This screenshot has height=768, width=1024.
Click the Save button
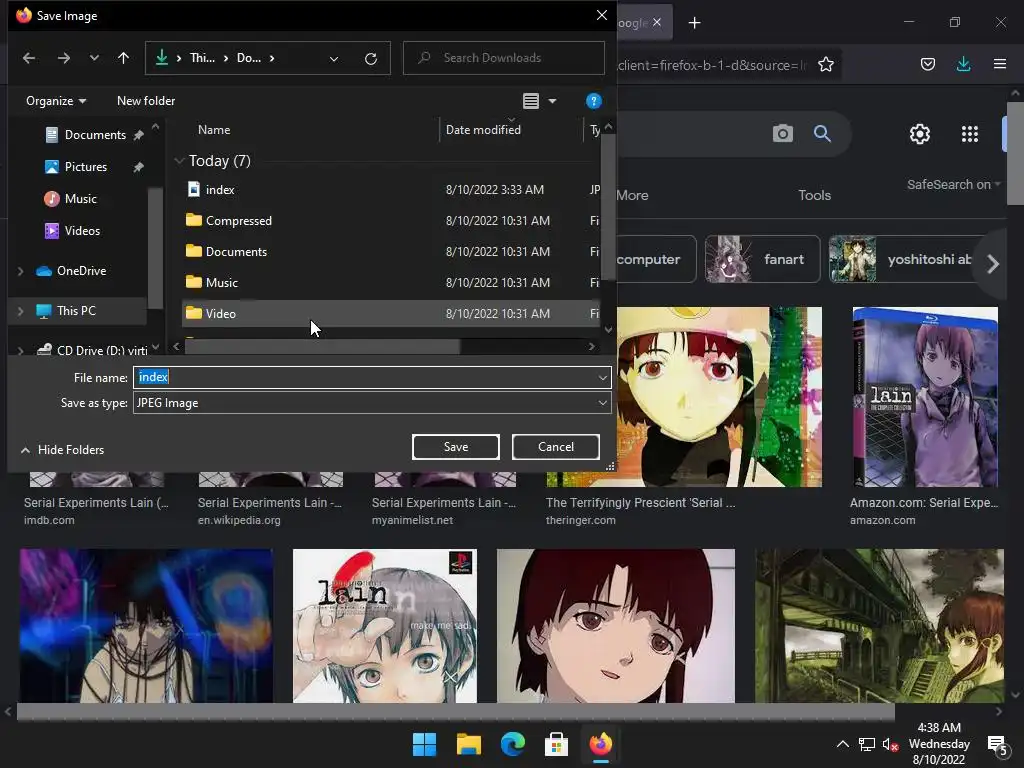pos(455,447)
